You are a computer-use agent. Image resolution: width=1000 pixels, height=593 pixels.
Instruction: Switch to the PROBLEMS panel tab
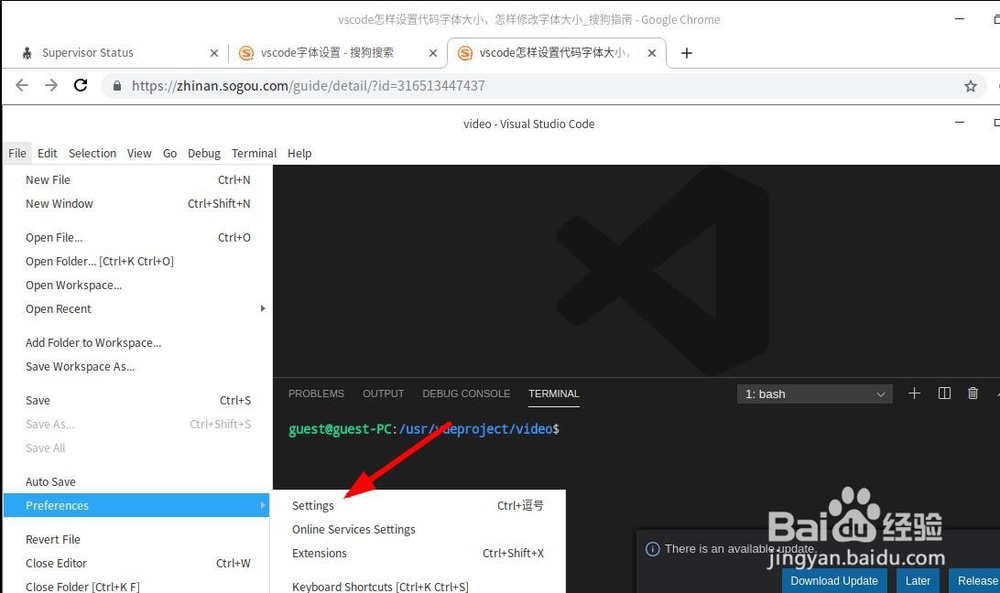(x=316, y=393)
